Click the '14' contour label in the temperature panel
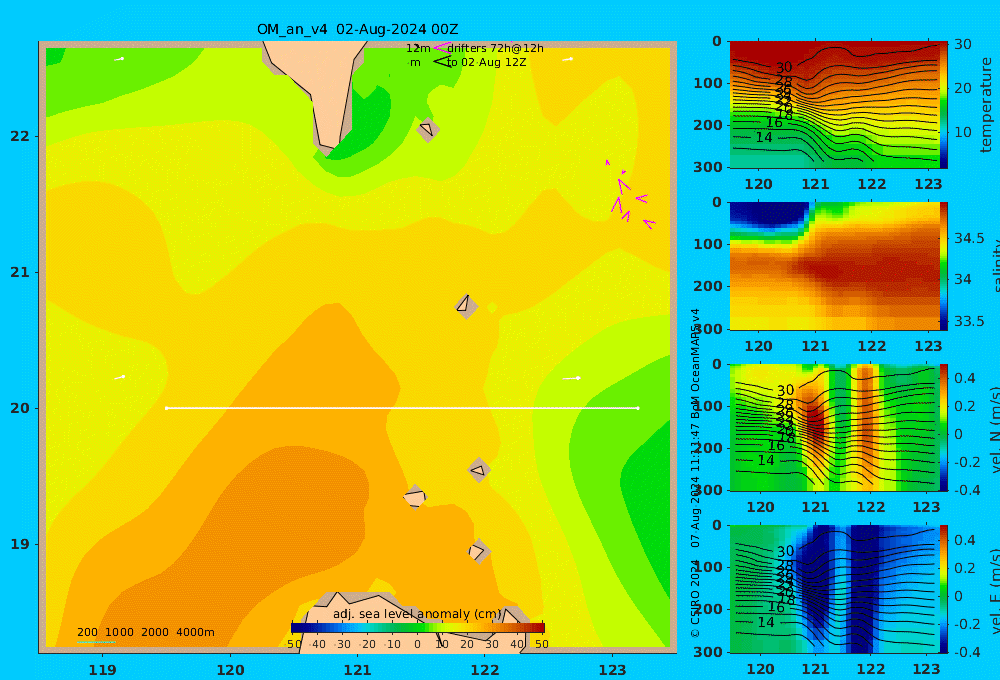 pos(764,137)
